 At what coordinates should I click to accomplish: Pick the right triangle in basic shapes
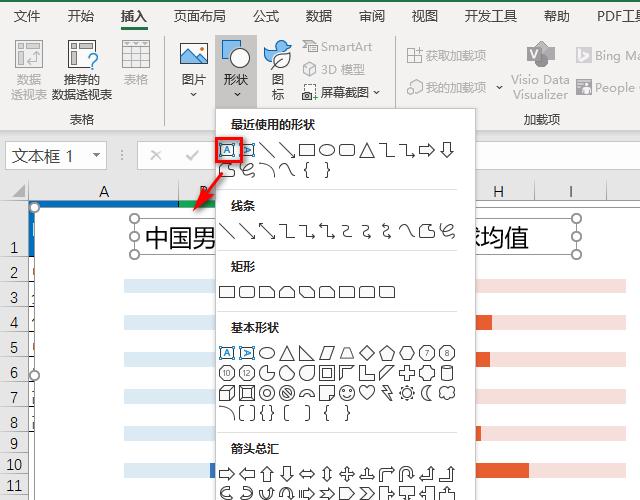pos(307,353)
